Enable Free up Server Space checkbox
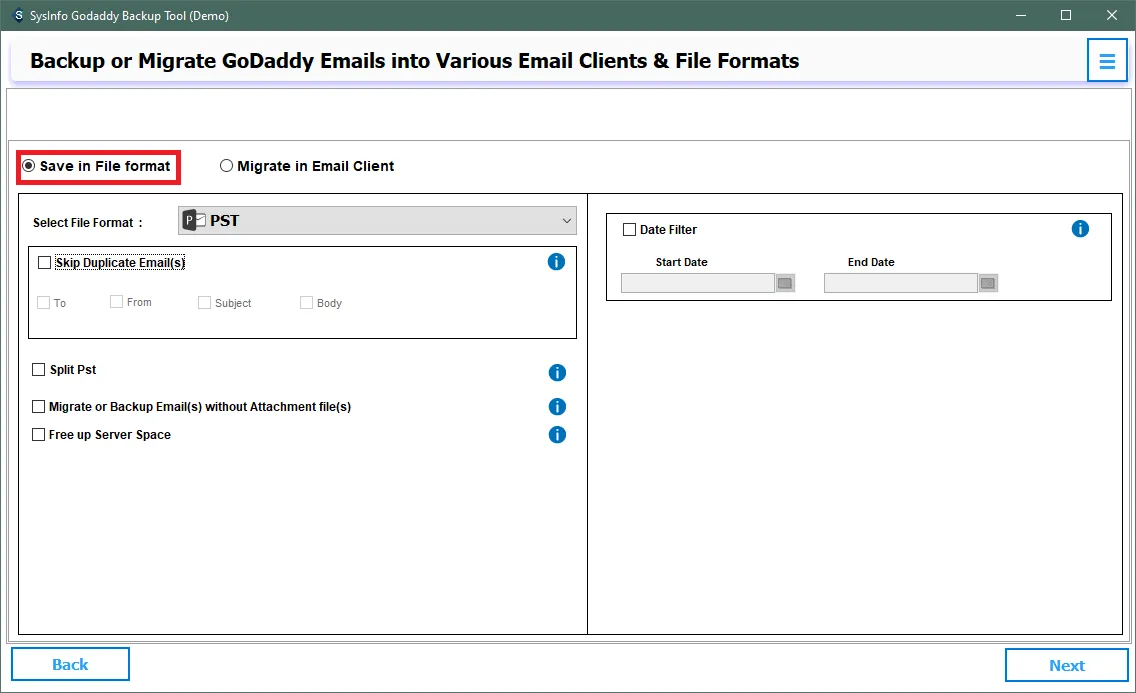Image resolution: width=1136 pixels, height=693 pixels. pyautogui.click(x=39, y=435)
